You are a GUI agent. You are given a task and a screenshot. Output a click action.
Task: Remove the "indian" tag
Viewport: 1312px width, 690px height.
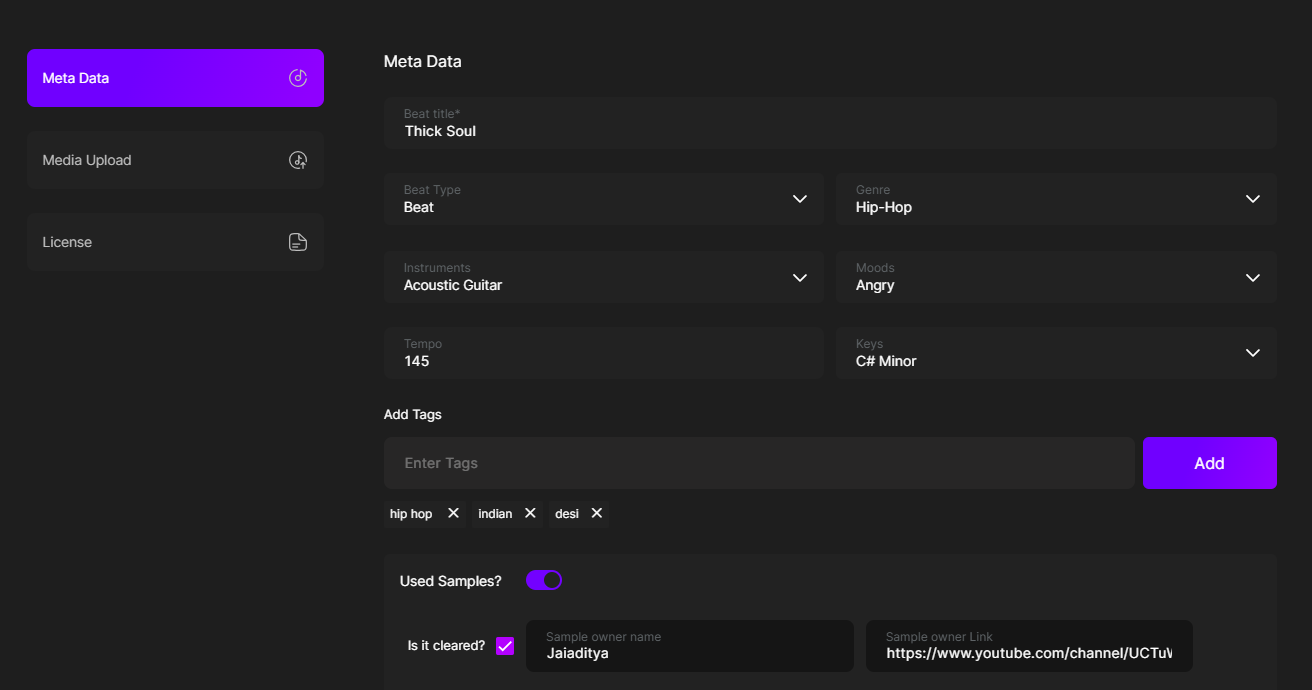[x=530, y=513]
